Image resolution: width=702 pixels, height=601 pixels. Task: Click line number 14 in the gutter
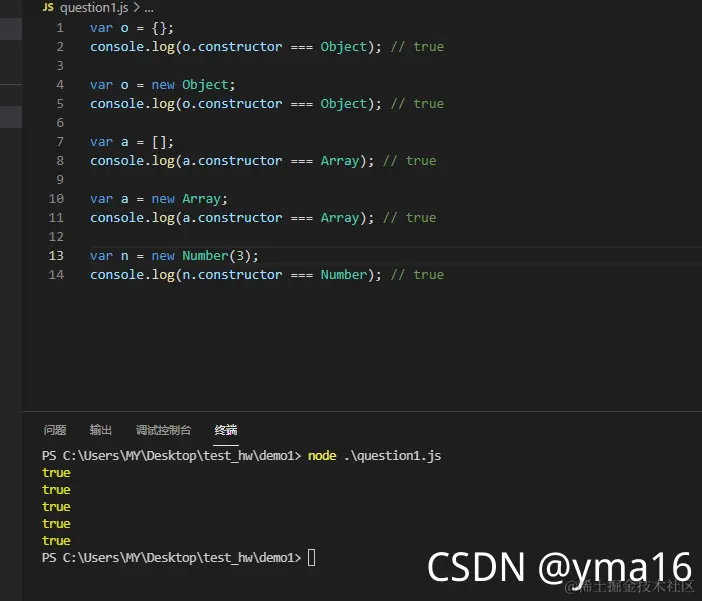pos(56,275)
